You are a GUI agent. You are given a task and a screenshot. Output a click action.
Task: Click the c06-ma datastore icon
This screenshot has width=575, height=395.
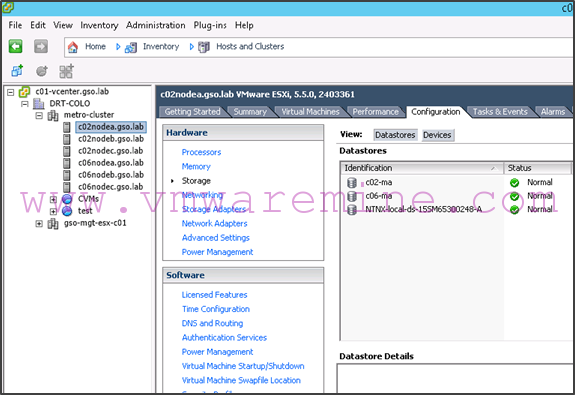coord(352,196)
